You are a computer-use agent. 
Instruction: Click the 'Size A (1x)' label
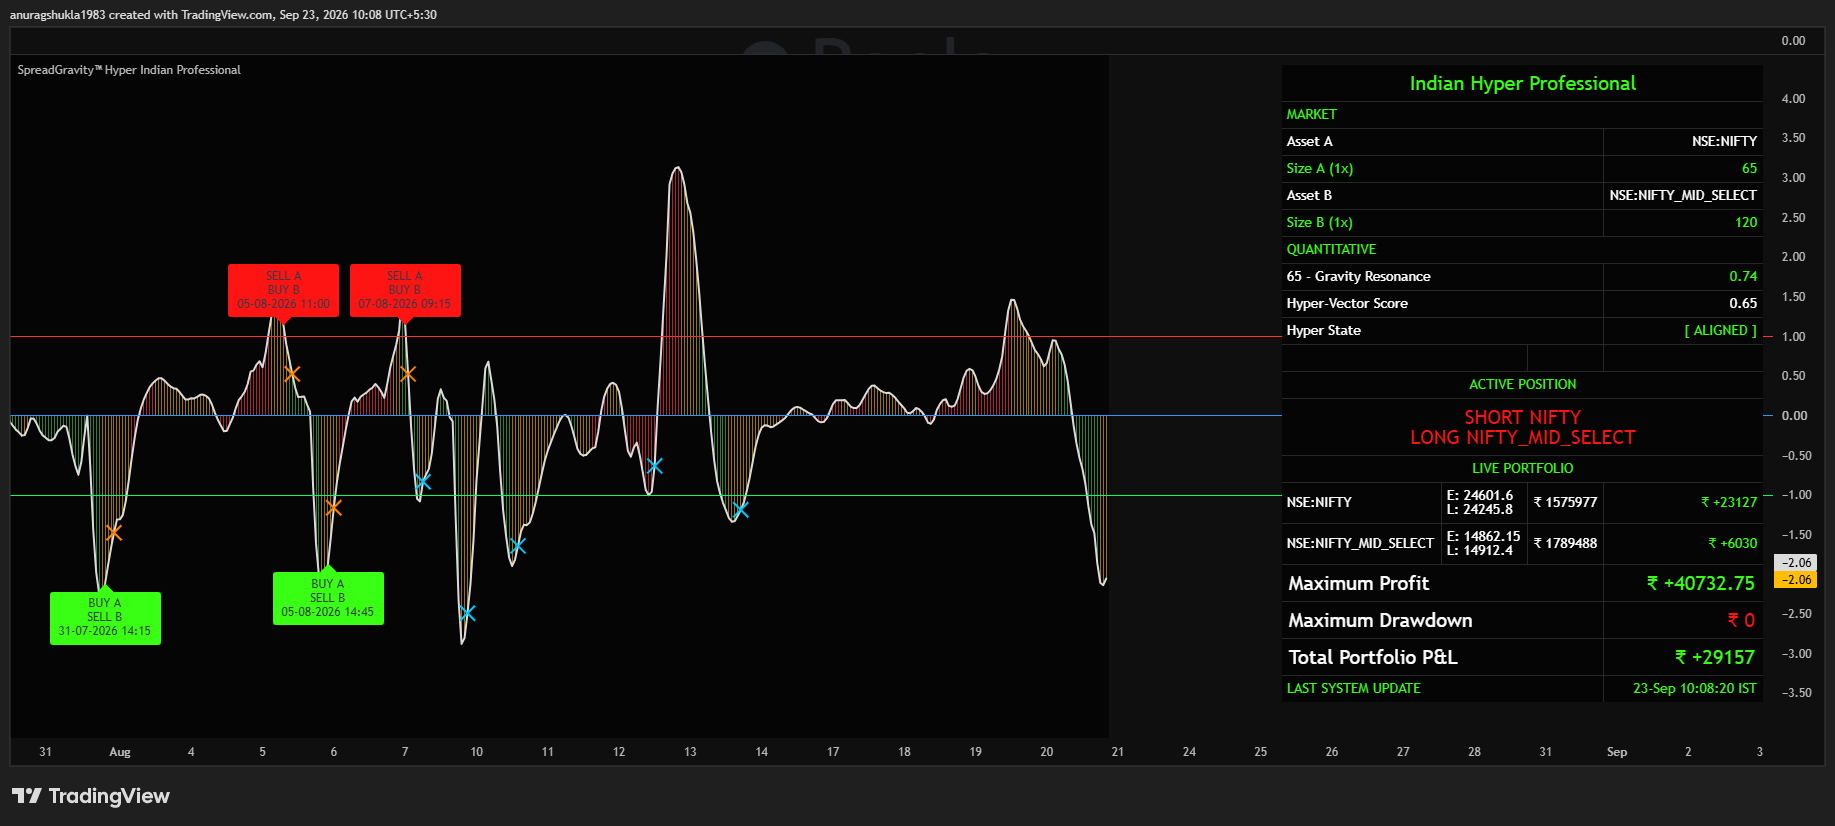pos(1319,169)
